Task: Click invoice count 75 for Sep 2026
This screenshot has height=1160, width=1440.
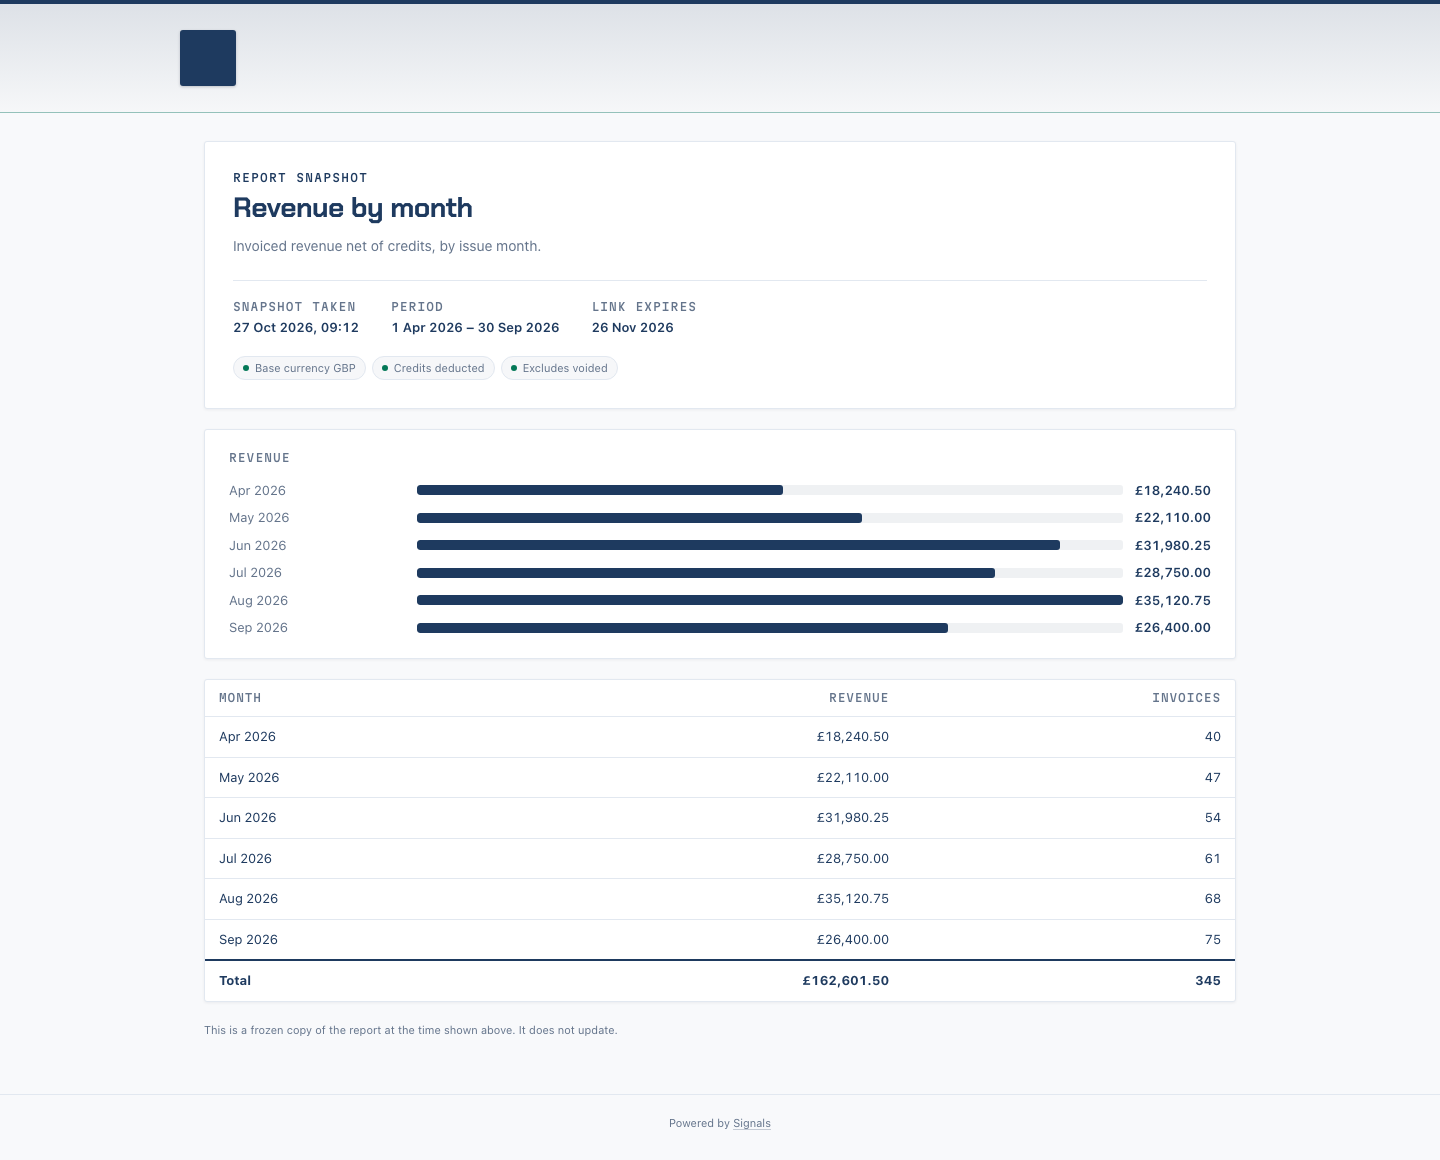Action: point(1213,940)
